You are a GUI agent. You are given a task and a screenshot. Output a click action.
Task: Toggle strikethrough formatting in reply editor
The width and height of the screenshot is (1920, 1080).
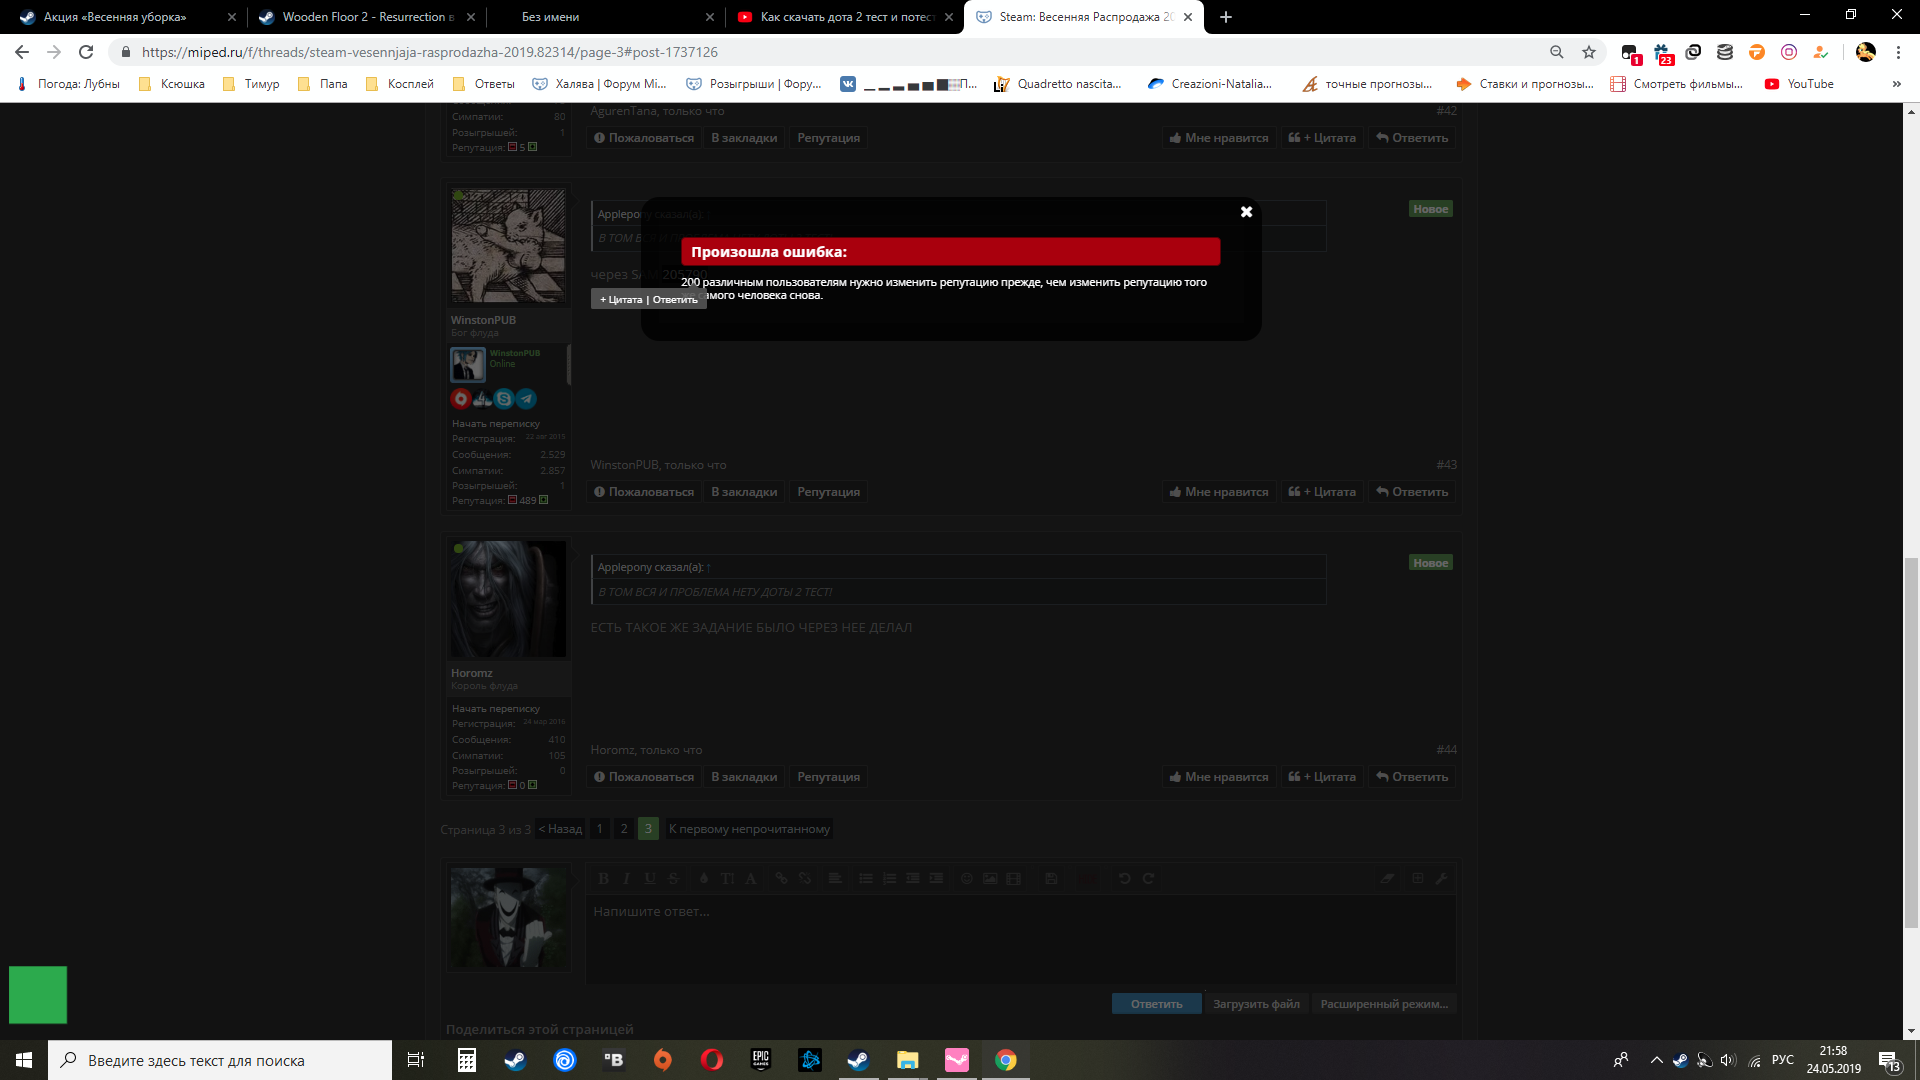coord(674,879)
